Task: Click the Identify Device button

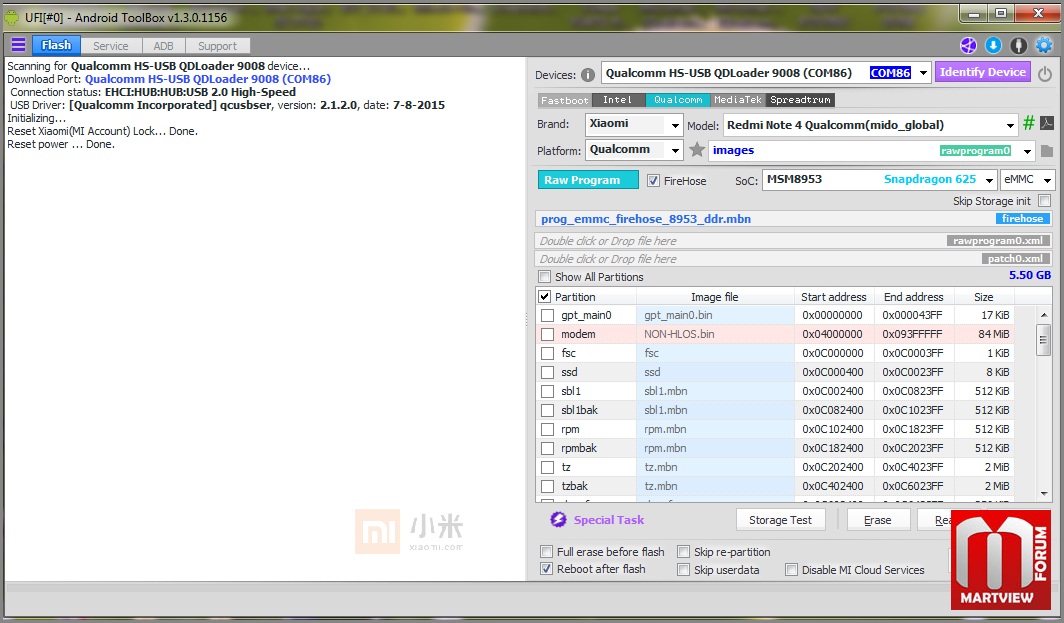Action: 983,72
